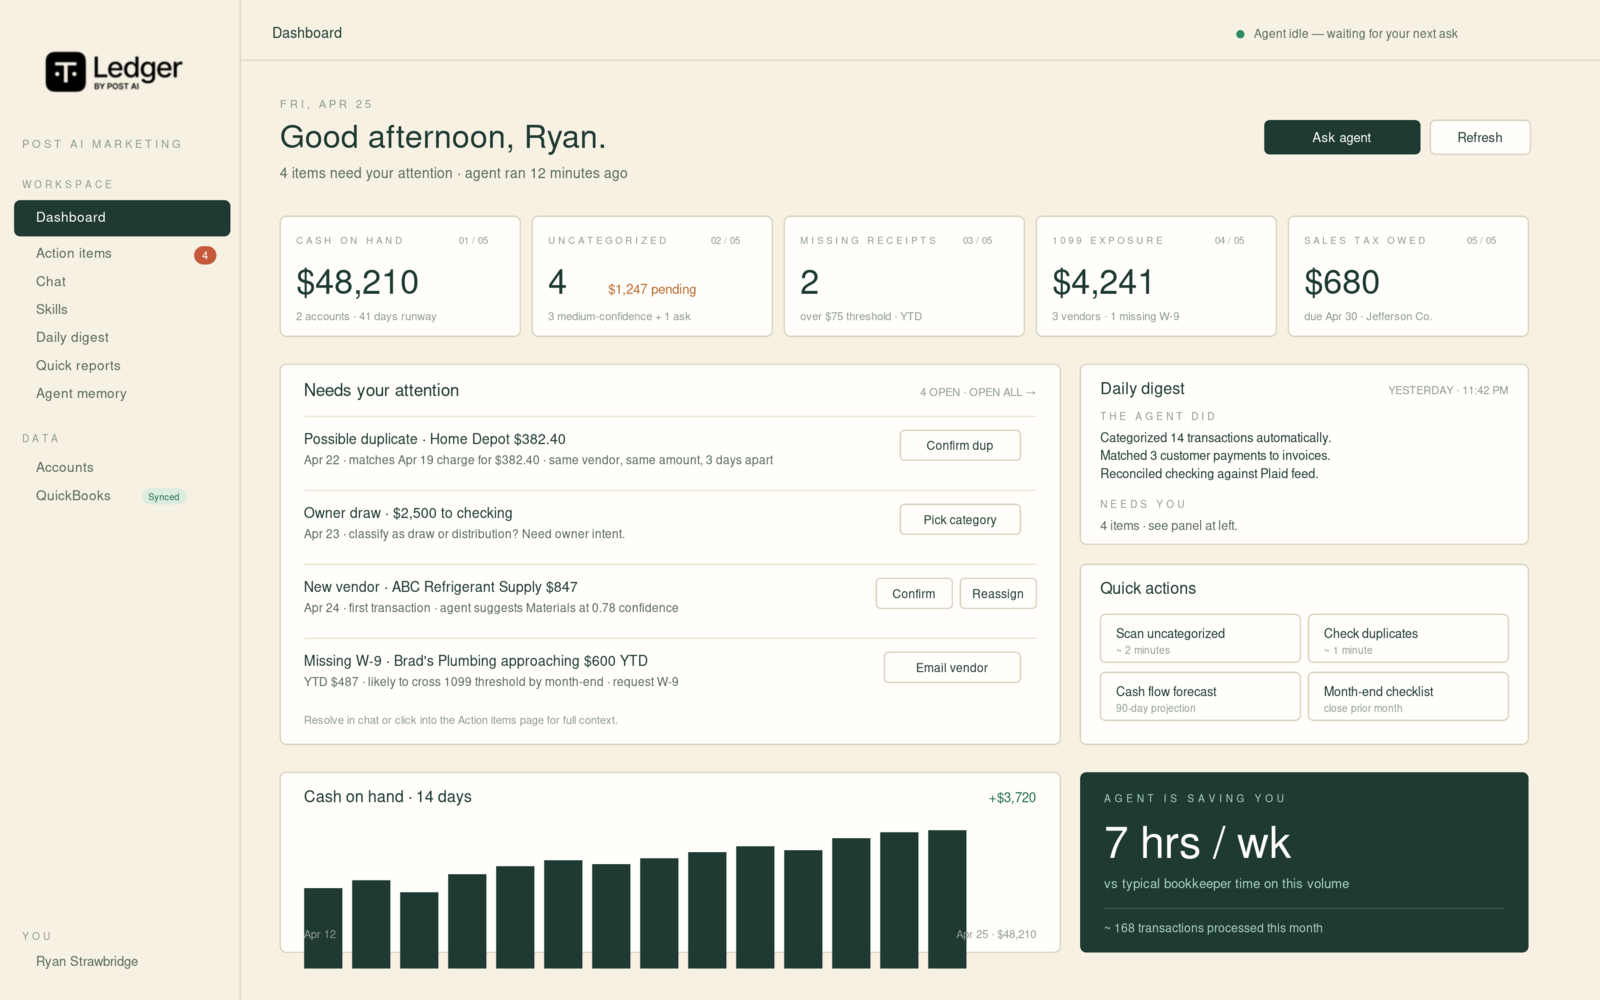The height and width of the screenshot is (1000, 1600).
Task: Click the Possible duplicate Home Depot row title
Action: click(x=435, y=440)
